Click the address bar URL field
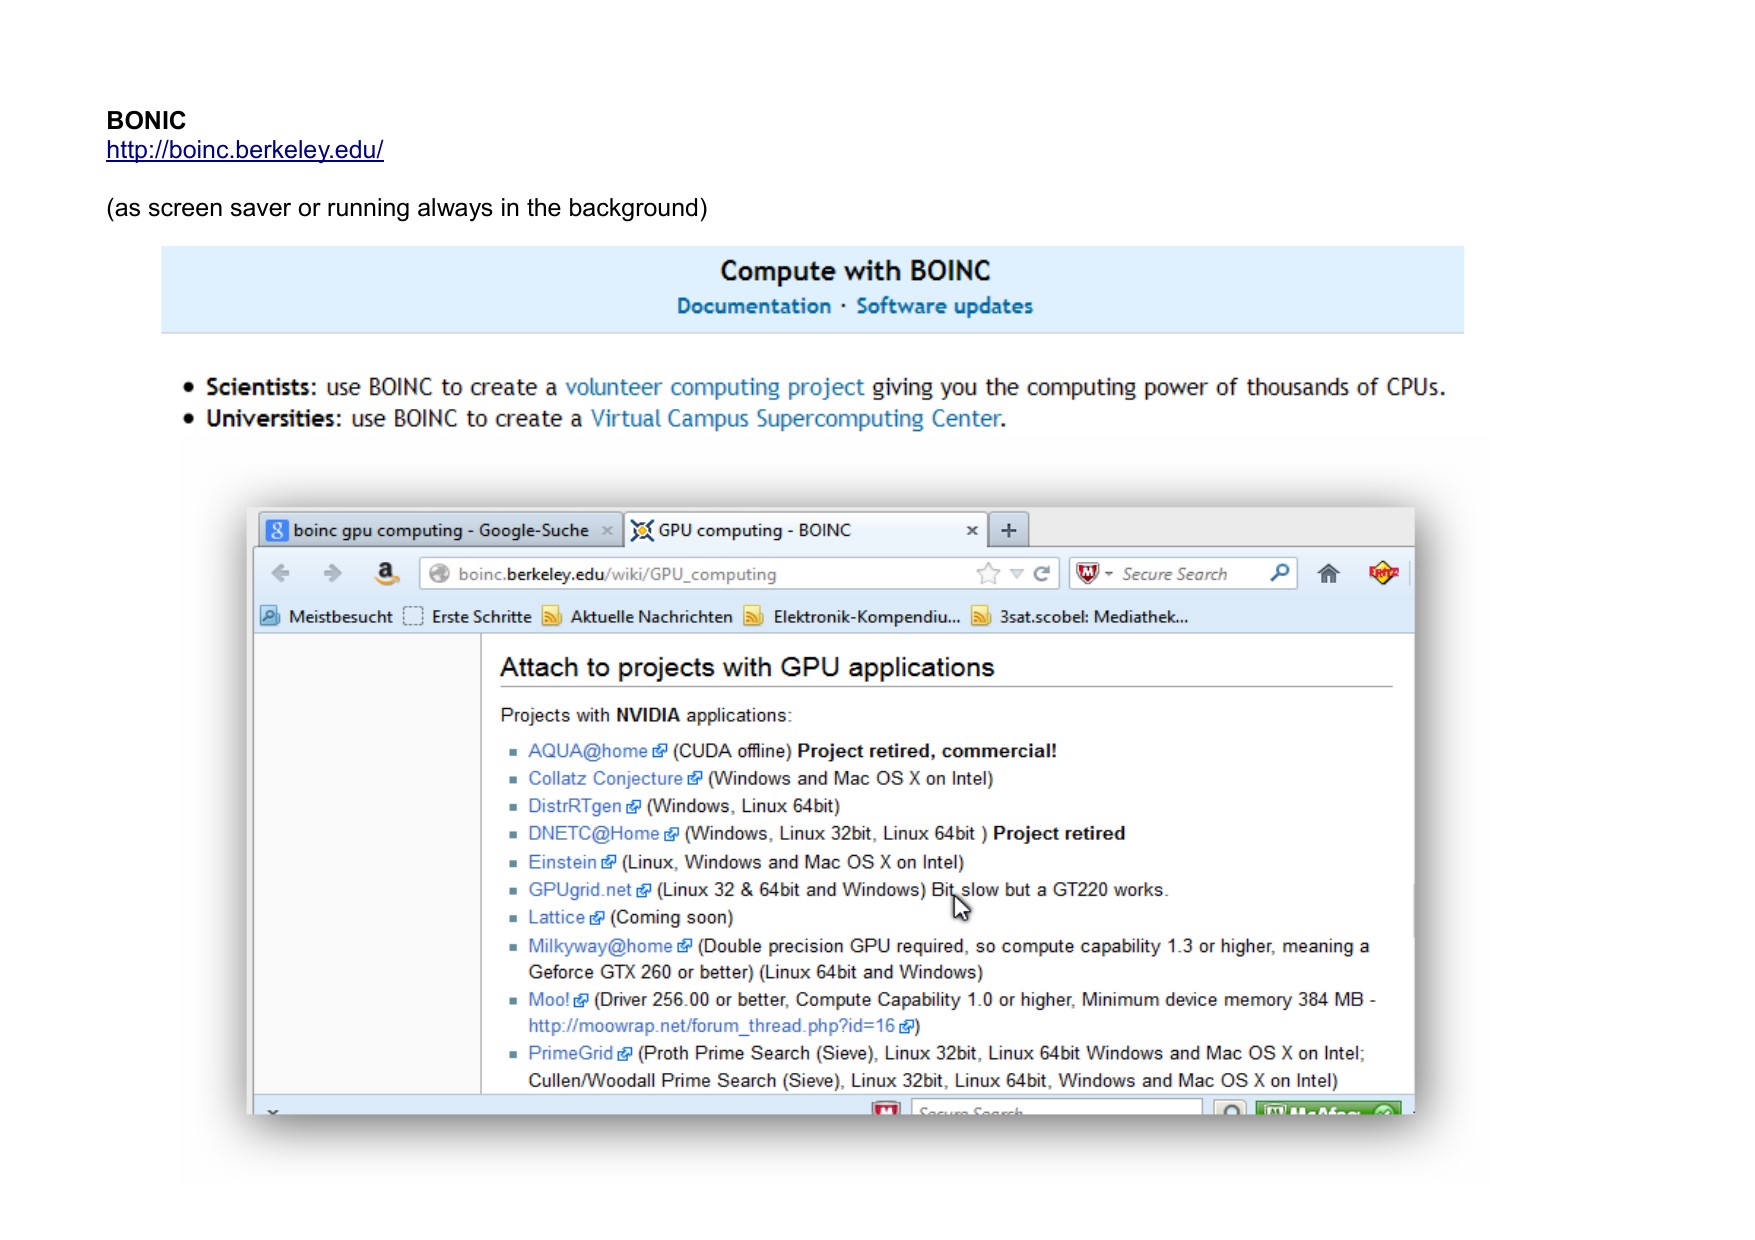Image resolution: width=1755 pixels, height=1240 pixels. (x=700, y=574)
